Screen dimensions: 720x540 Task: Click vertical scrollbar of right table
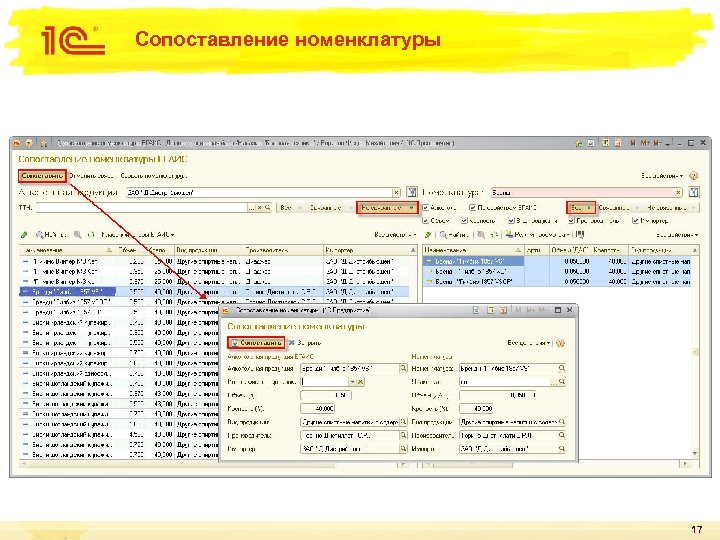695,354
